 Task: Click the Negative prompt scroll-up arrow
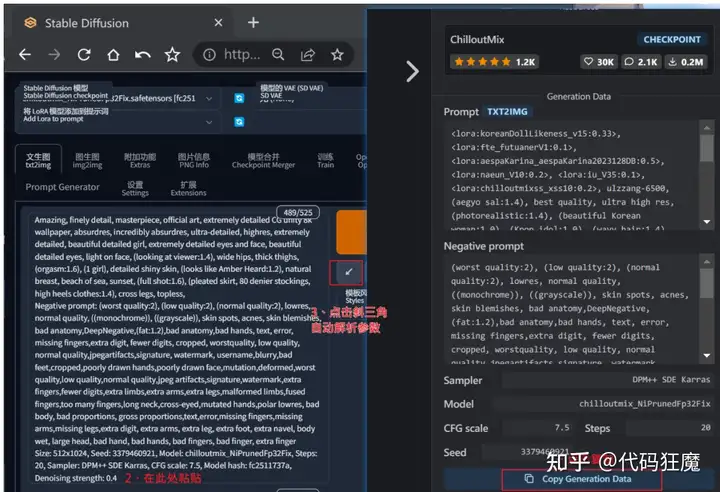(707, 261)
